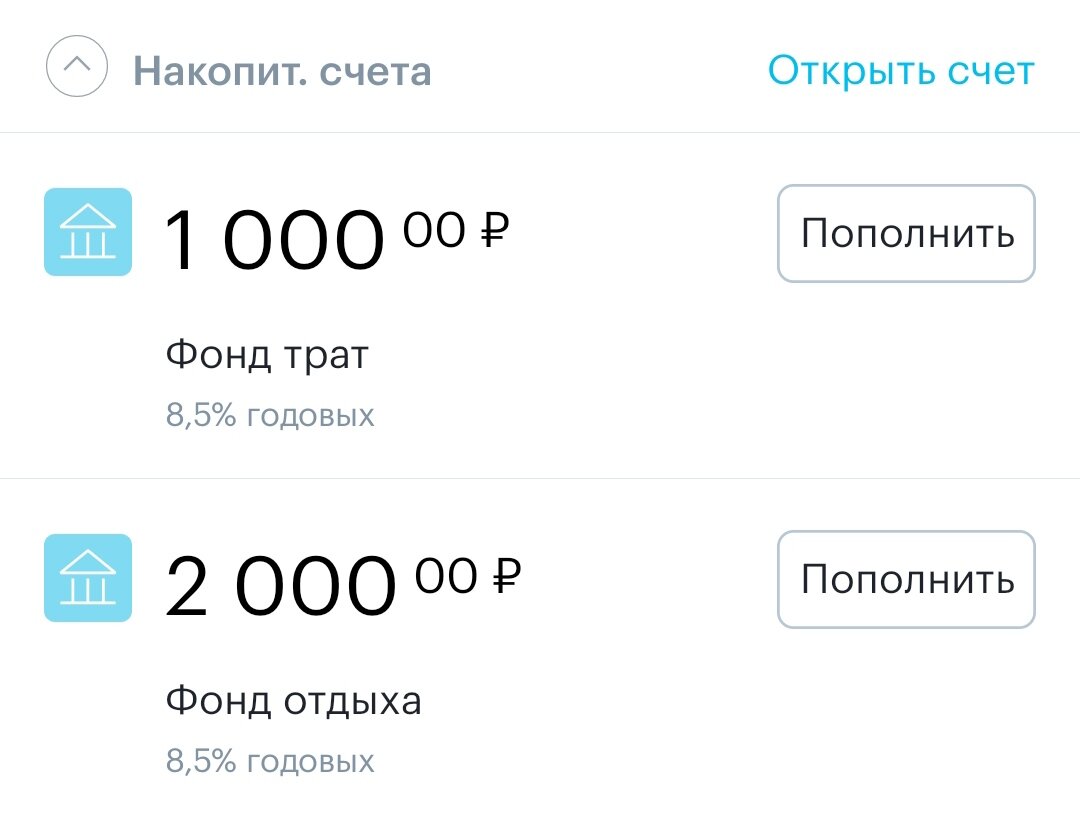
Task: Open the Открыть счет link
Action: (901, 71)
